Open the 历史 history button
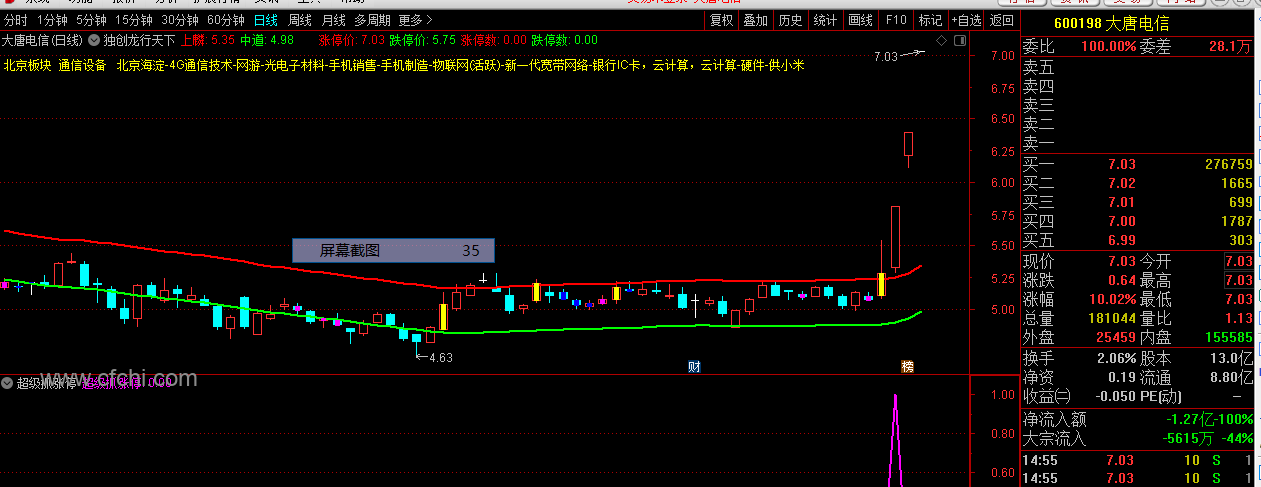Image resolution: width=1261 pixels, height=487 pixels. [x=790, y=20]
